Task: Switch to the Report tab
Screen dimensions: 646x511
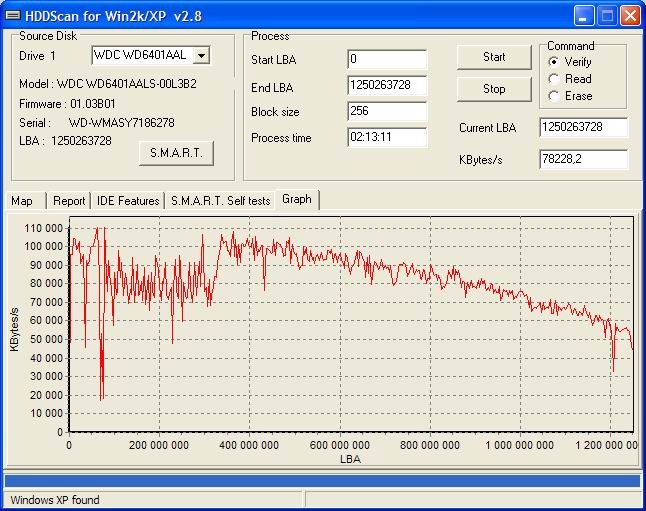Action: tap(69, 201)
